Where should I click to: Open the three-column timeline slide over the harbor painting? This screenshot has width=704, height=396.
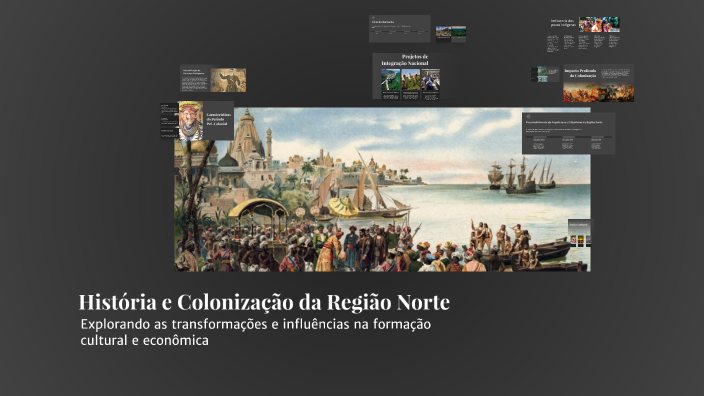568,133
